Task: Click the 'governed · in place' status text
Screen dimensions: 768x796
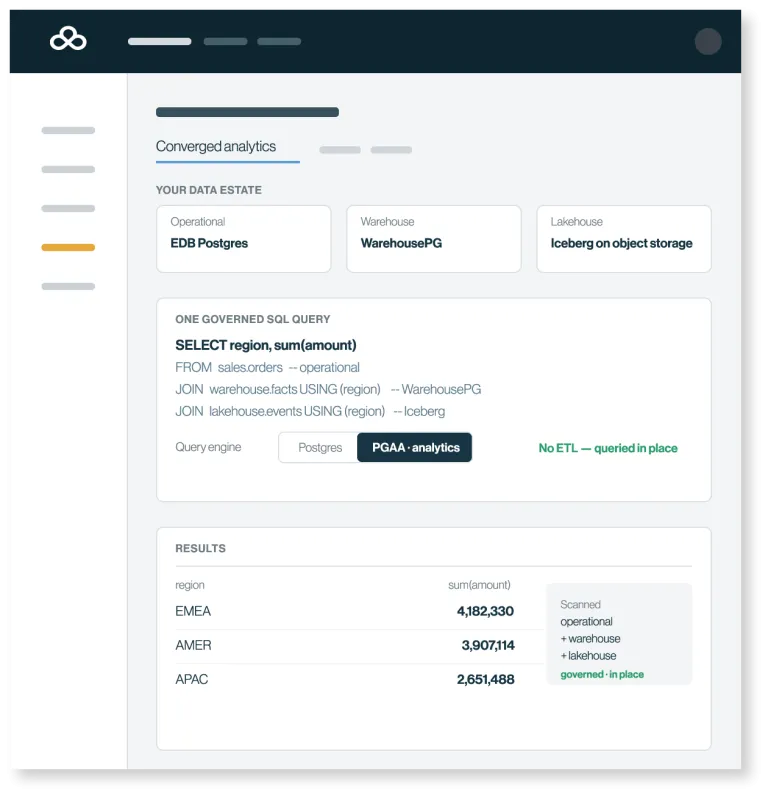Action: [x=602, y=674]
